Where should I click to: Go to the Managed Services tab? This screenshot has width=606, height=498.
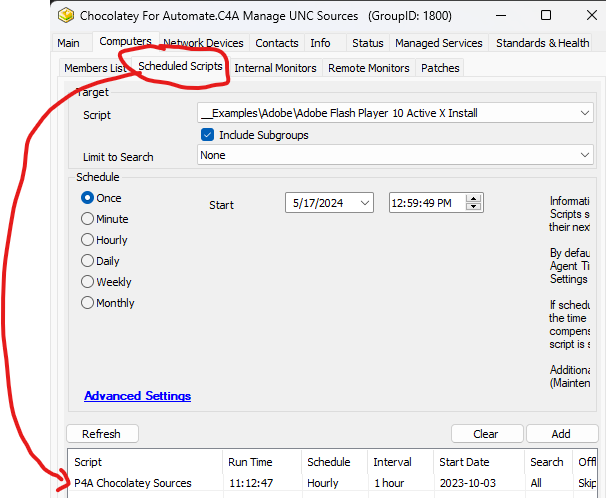pos(439,43)
